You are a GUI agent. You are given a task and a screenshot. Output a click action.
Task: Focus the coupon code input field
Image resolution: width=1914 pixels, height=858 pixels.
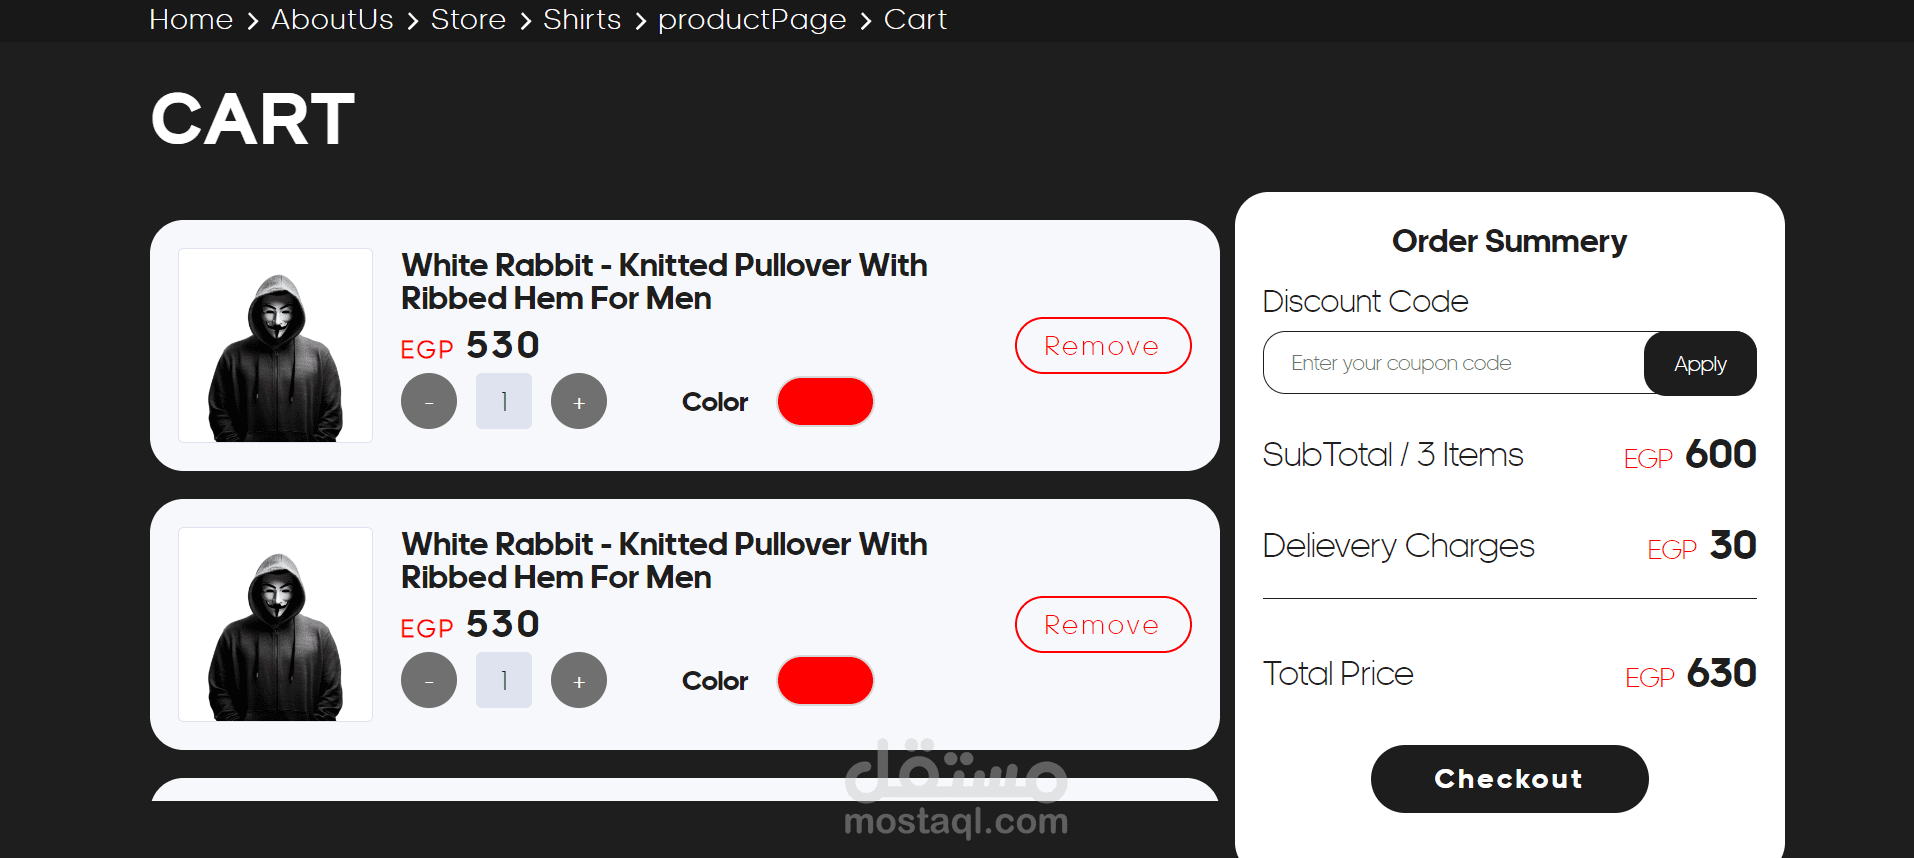[1454, 363]
